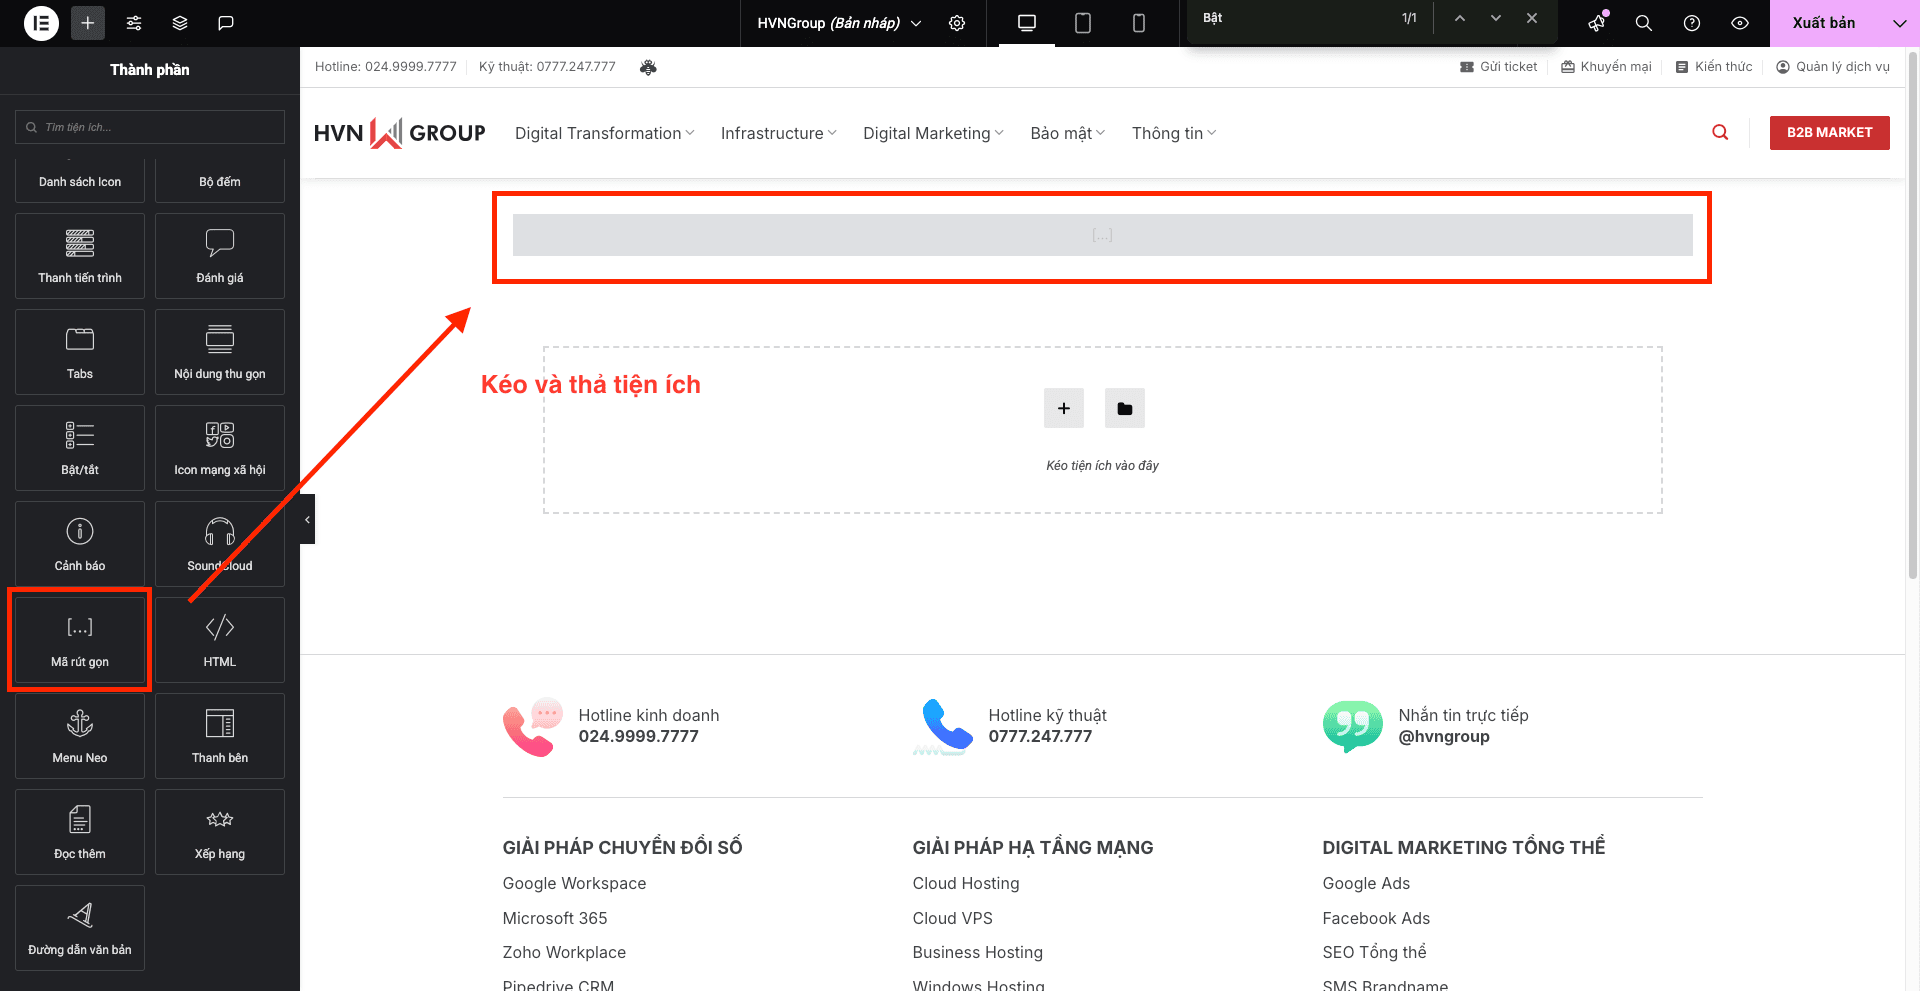
Task: Open the Gửi ticket link
Action: [1498, 66]
